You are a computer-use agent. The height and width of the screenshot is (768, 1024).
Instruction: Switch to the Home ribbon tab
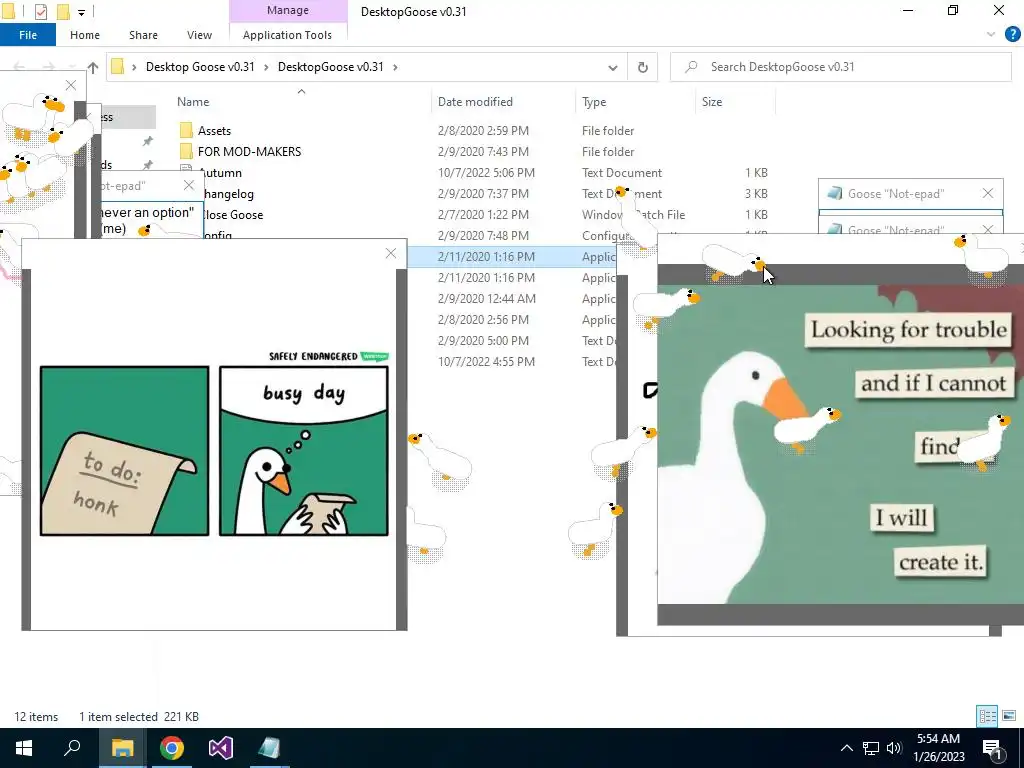pyautogui.click(x=85, y=35)
